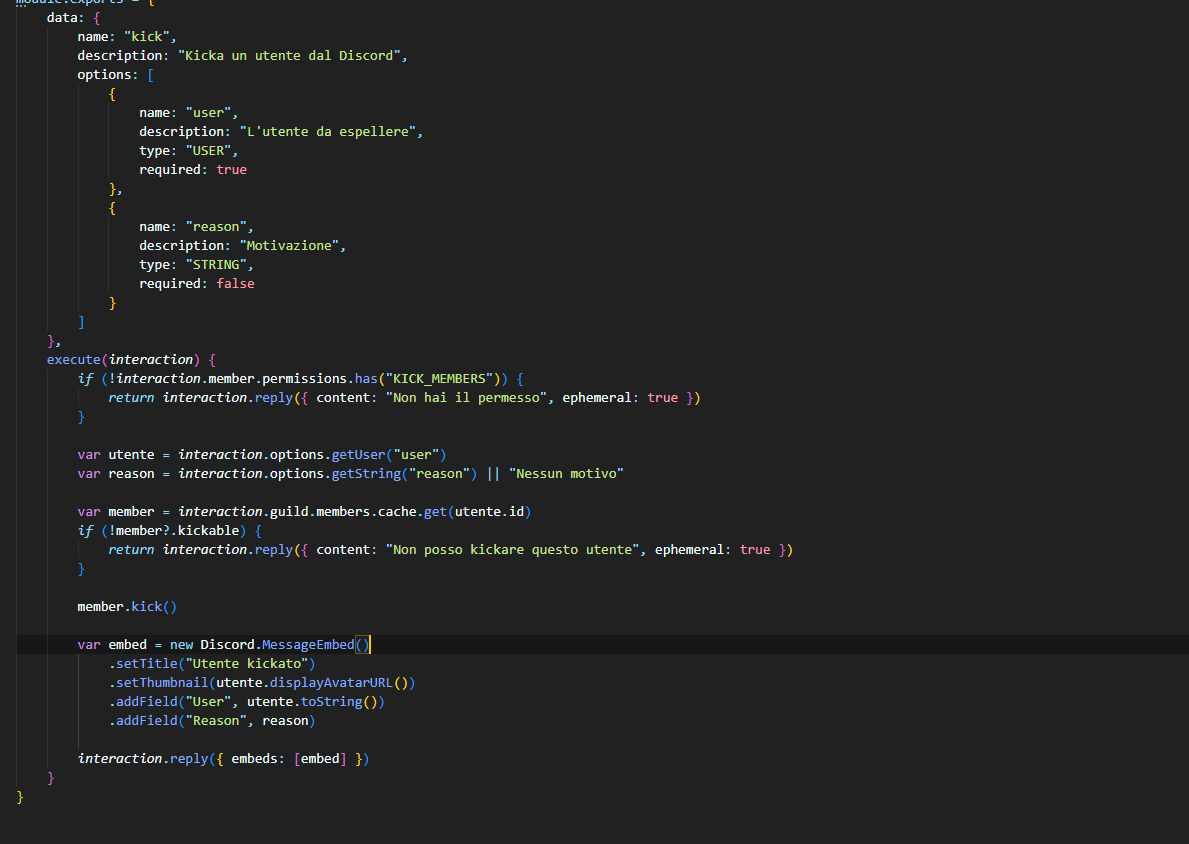Viewport: 1189px width, 844px height.
Task: Click the type value "USER"
Action: click(209, 150)
